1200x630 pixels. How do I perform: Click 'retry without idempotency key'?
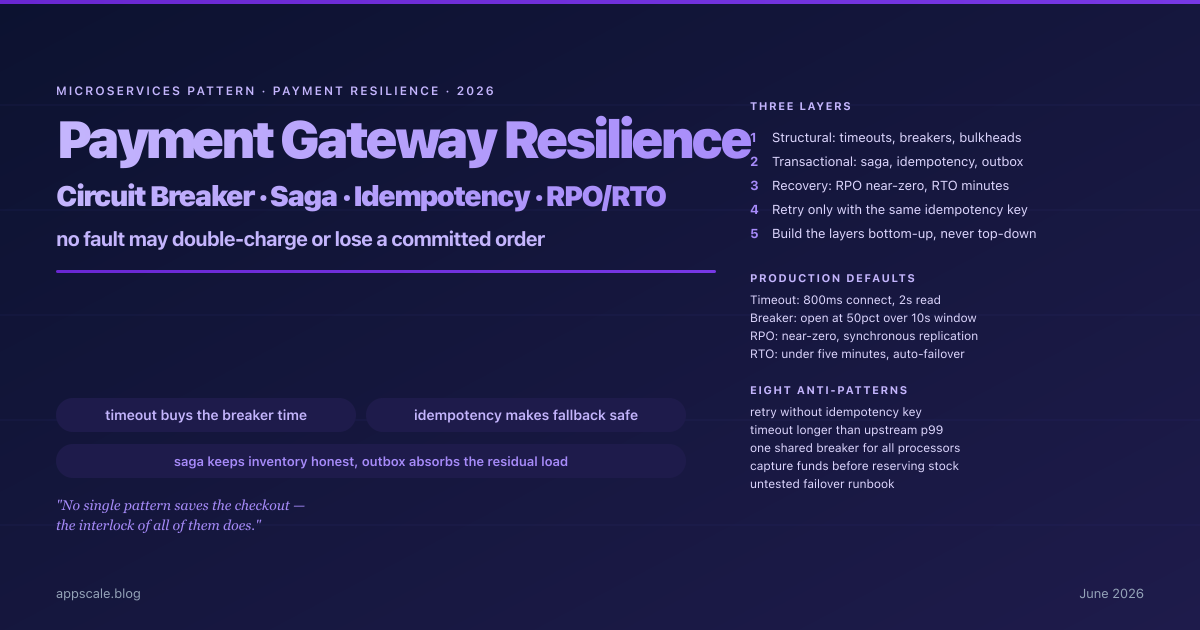pos(836,412)
